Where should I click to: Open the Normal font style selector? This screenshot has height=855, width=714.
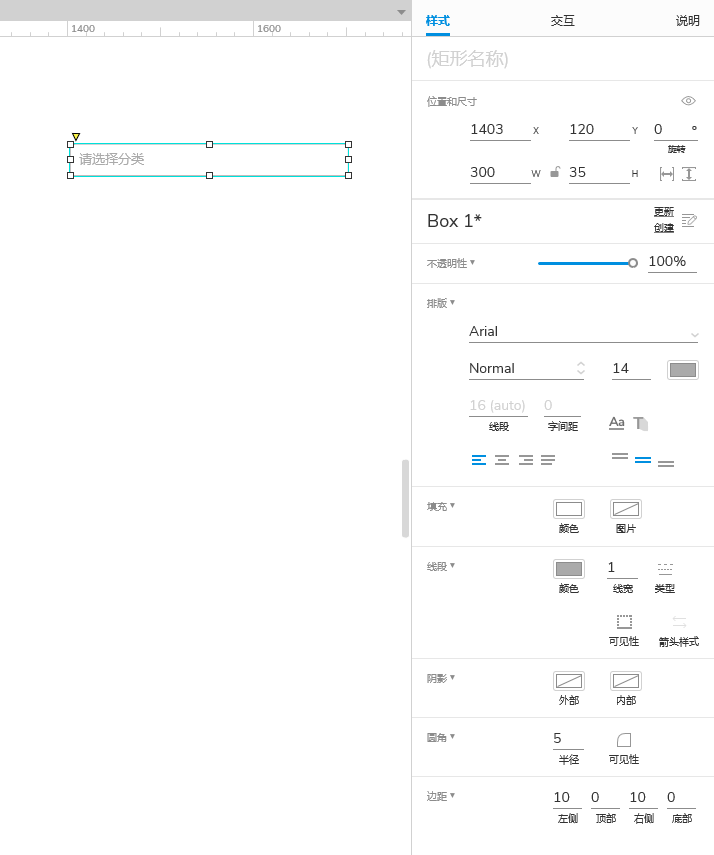(526, 369)
